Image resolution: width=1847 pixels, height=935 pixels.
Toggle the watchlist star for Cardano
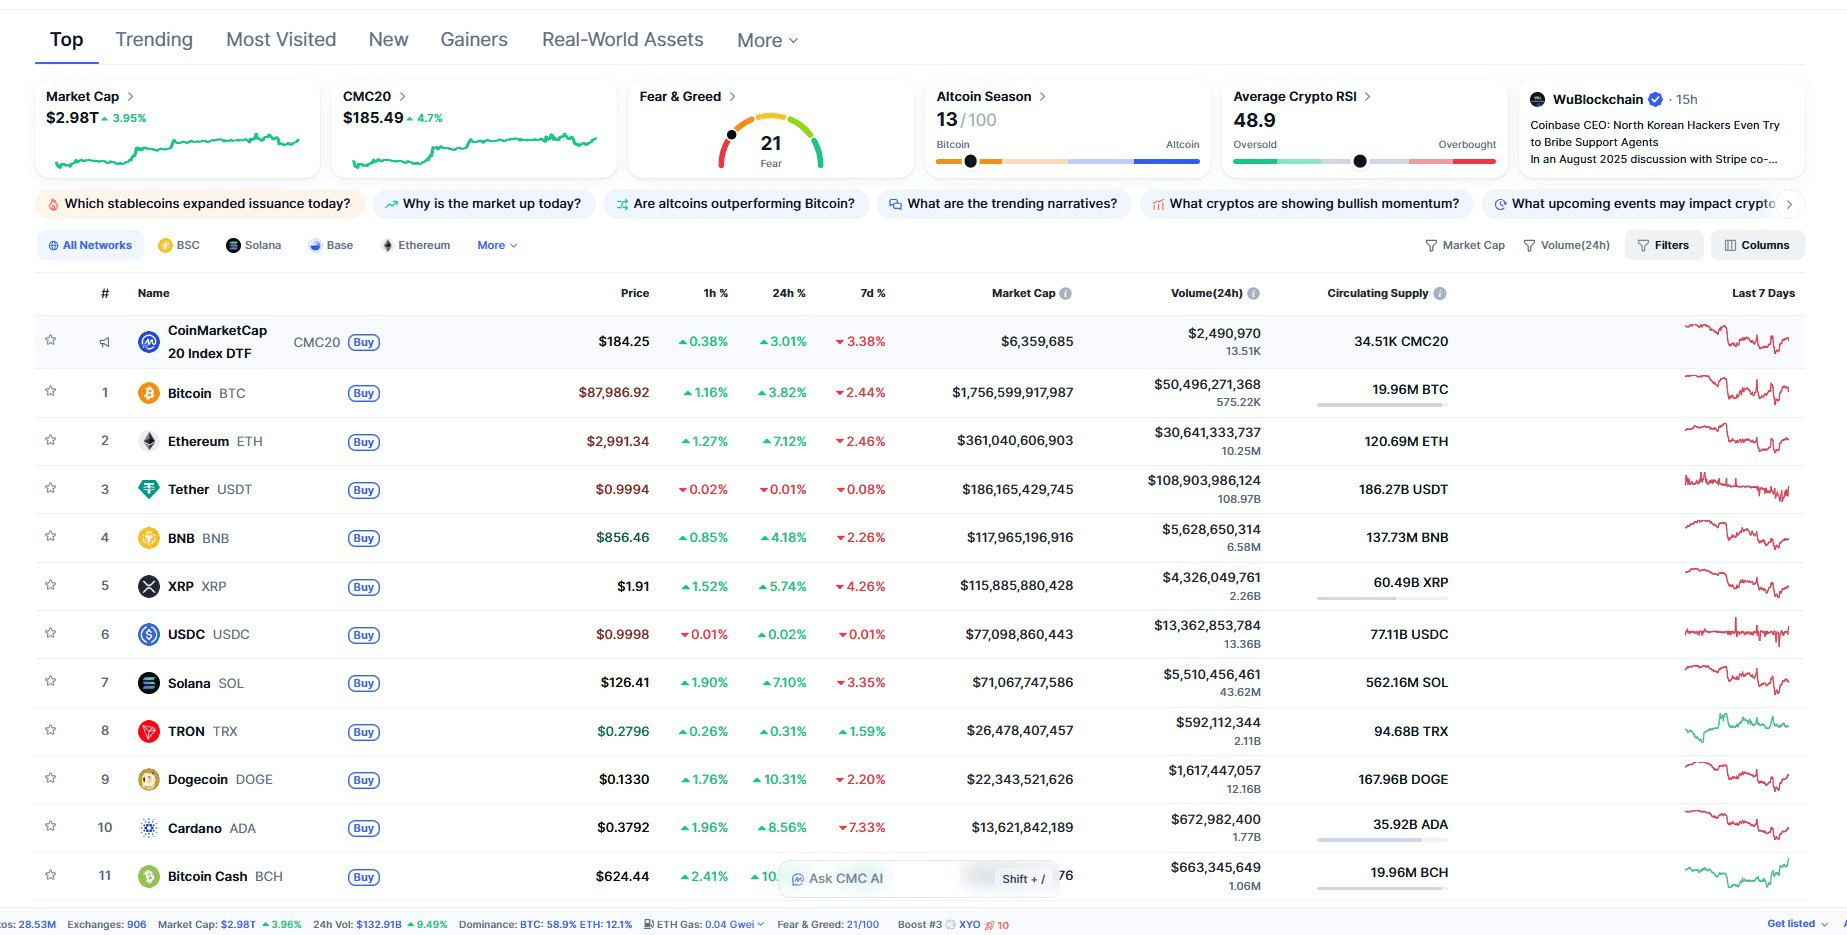point(50,827)
